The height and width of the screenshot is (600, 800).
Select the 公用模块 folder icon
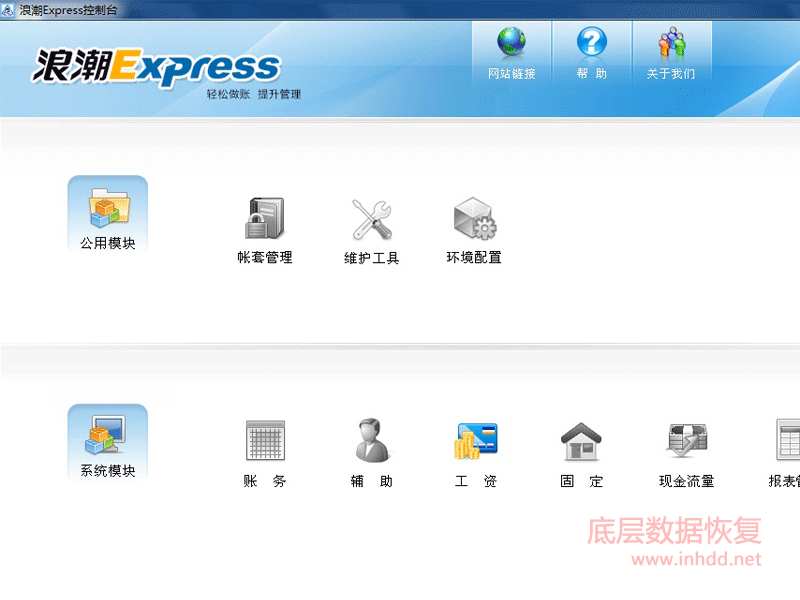point(109,208)
